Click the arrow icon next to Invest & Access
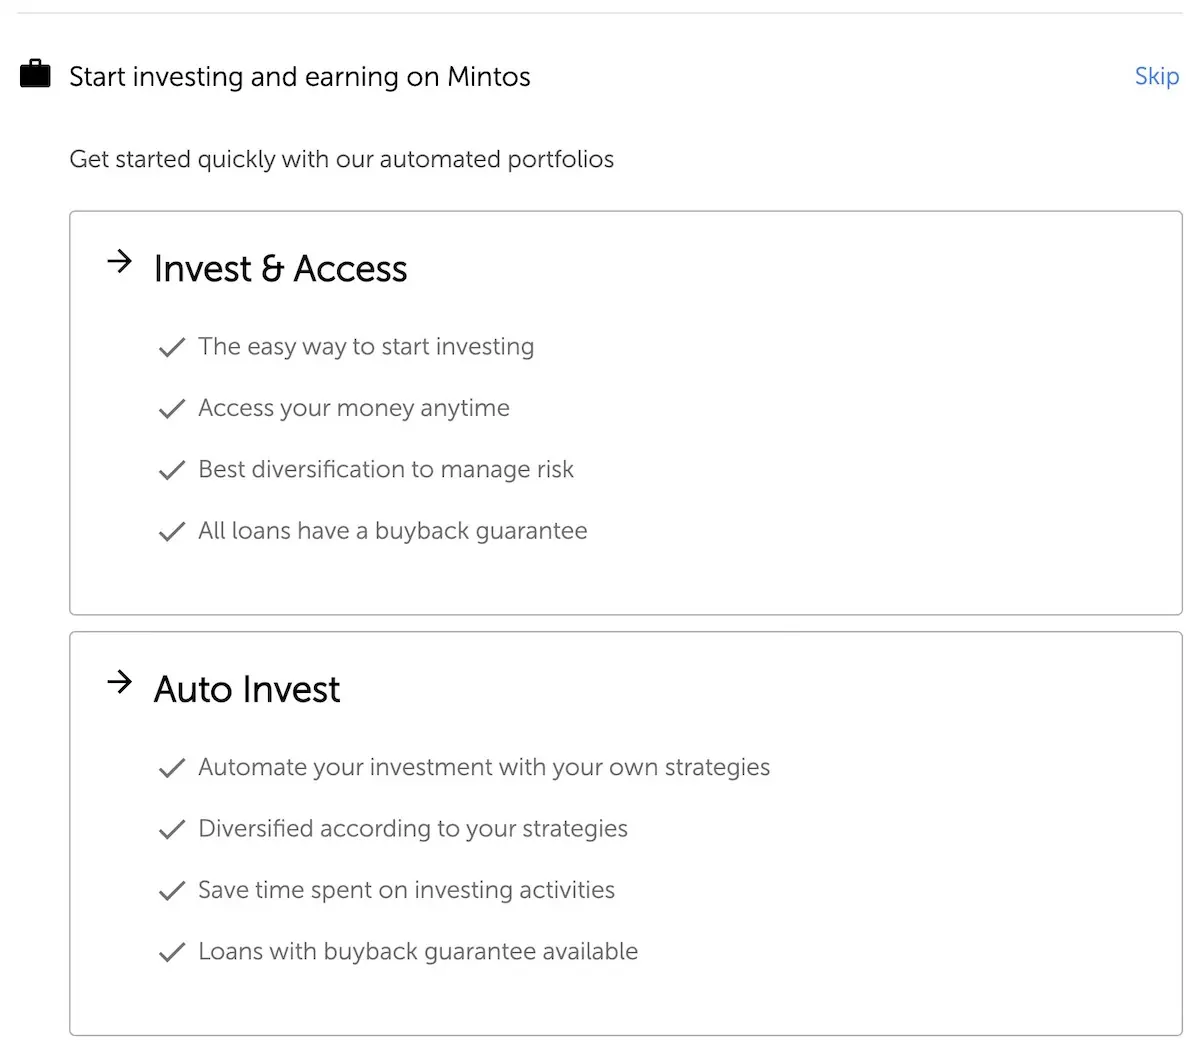Viewport: 1200px width, 1047px height. tap(119, 262)
